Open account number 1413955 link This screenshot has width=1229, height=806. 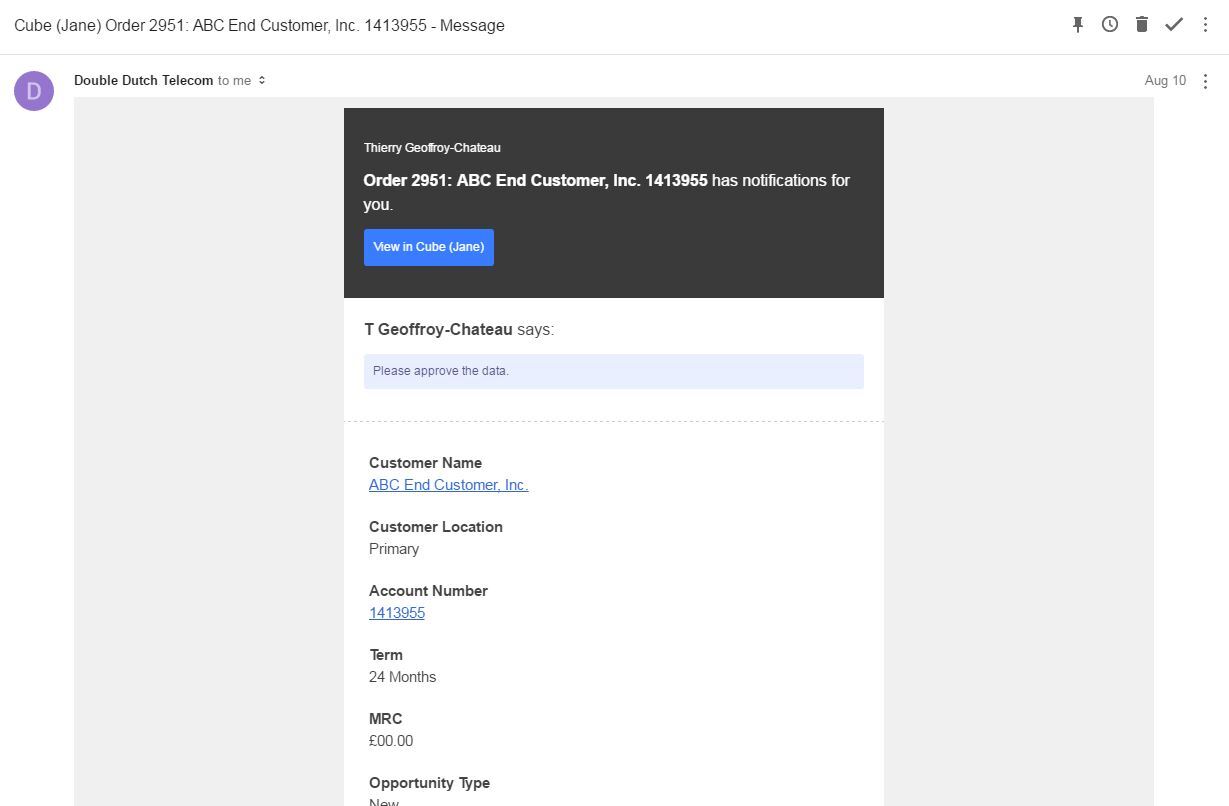pos(397,613)
